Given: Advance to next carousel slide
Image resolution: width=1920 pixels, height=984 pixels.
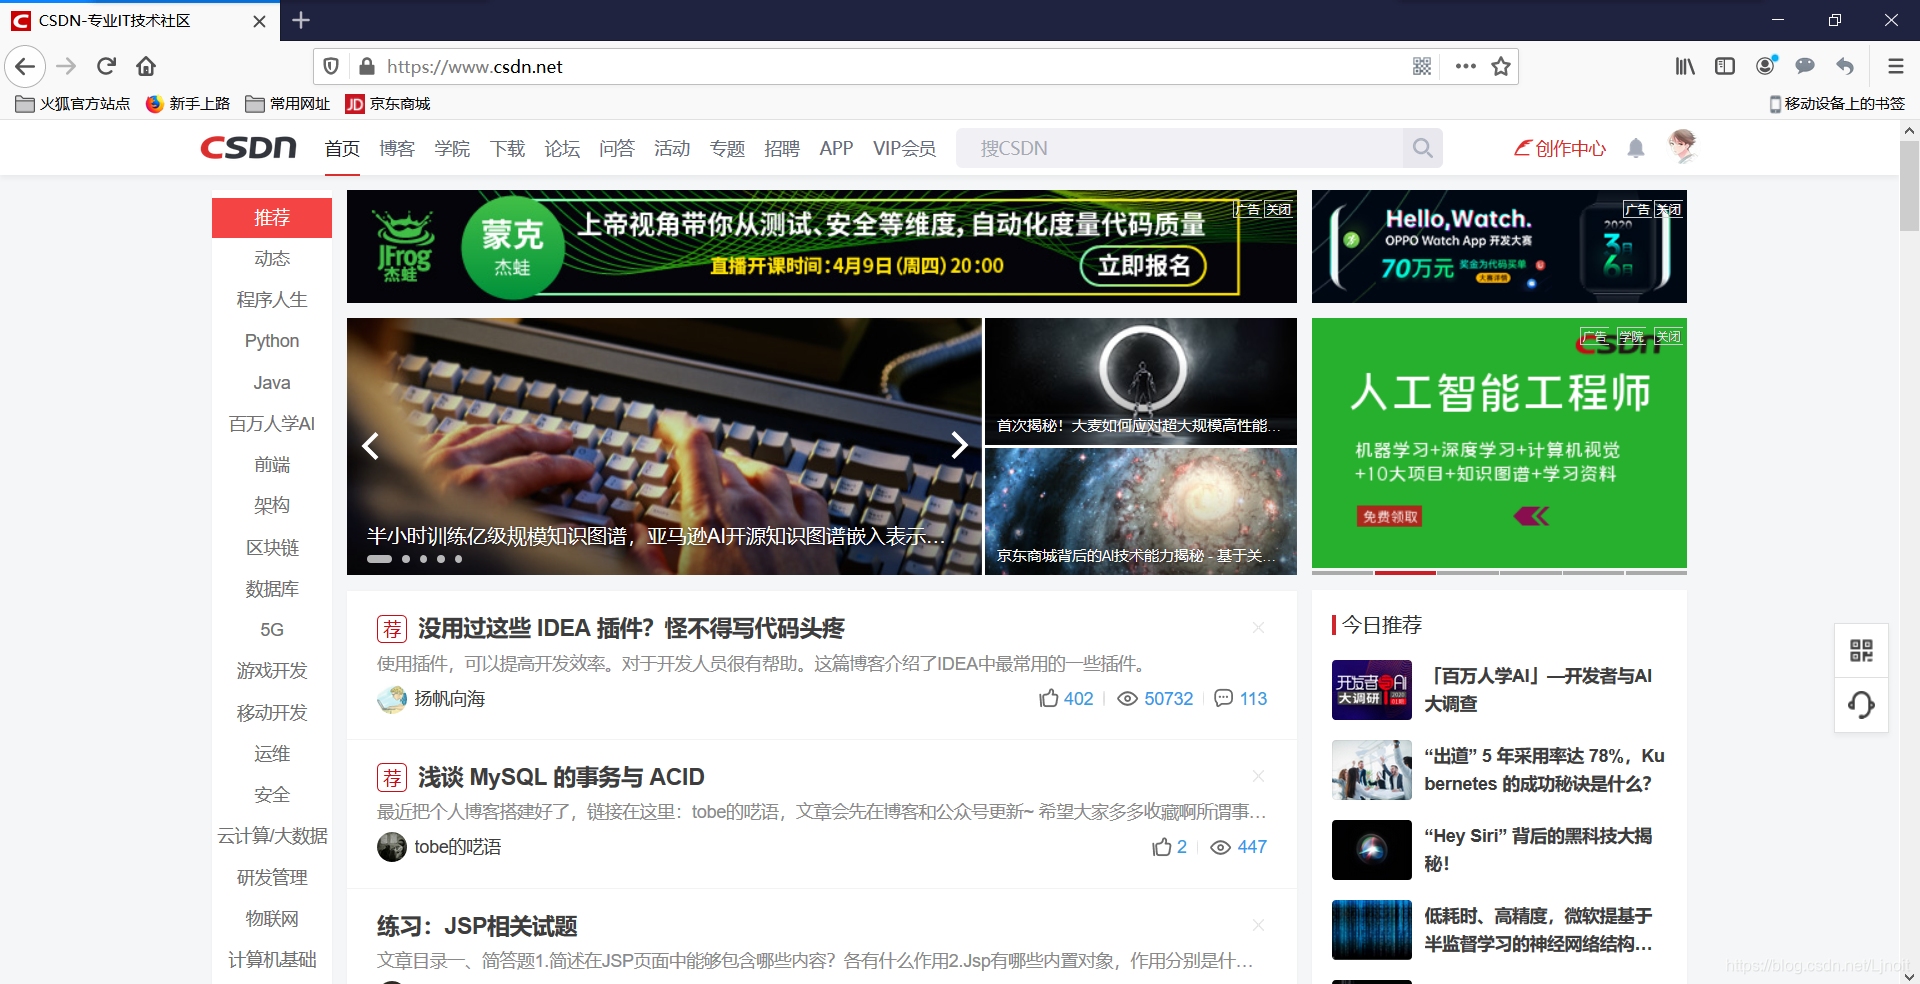Looking at the screenshot, I should coord(959,445).
